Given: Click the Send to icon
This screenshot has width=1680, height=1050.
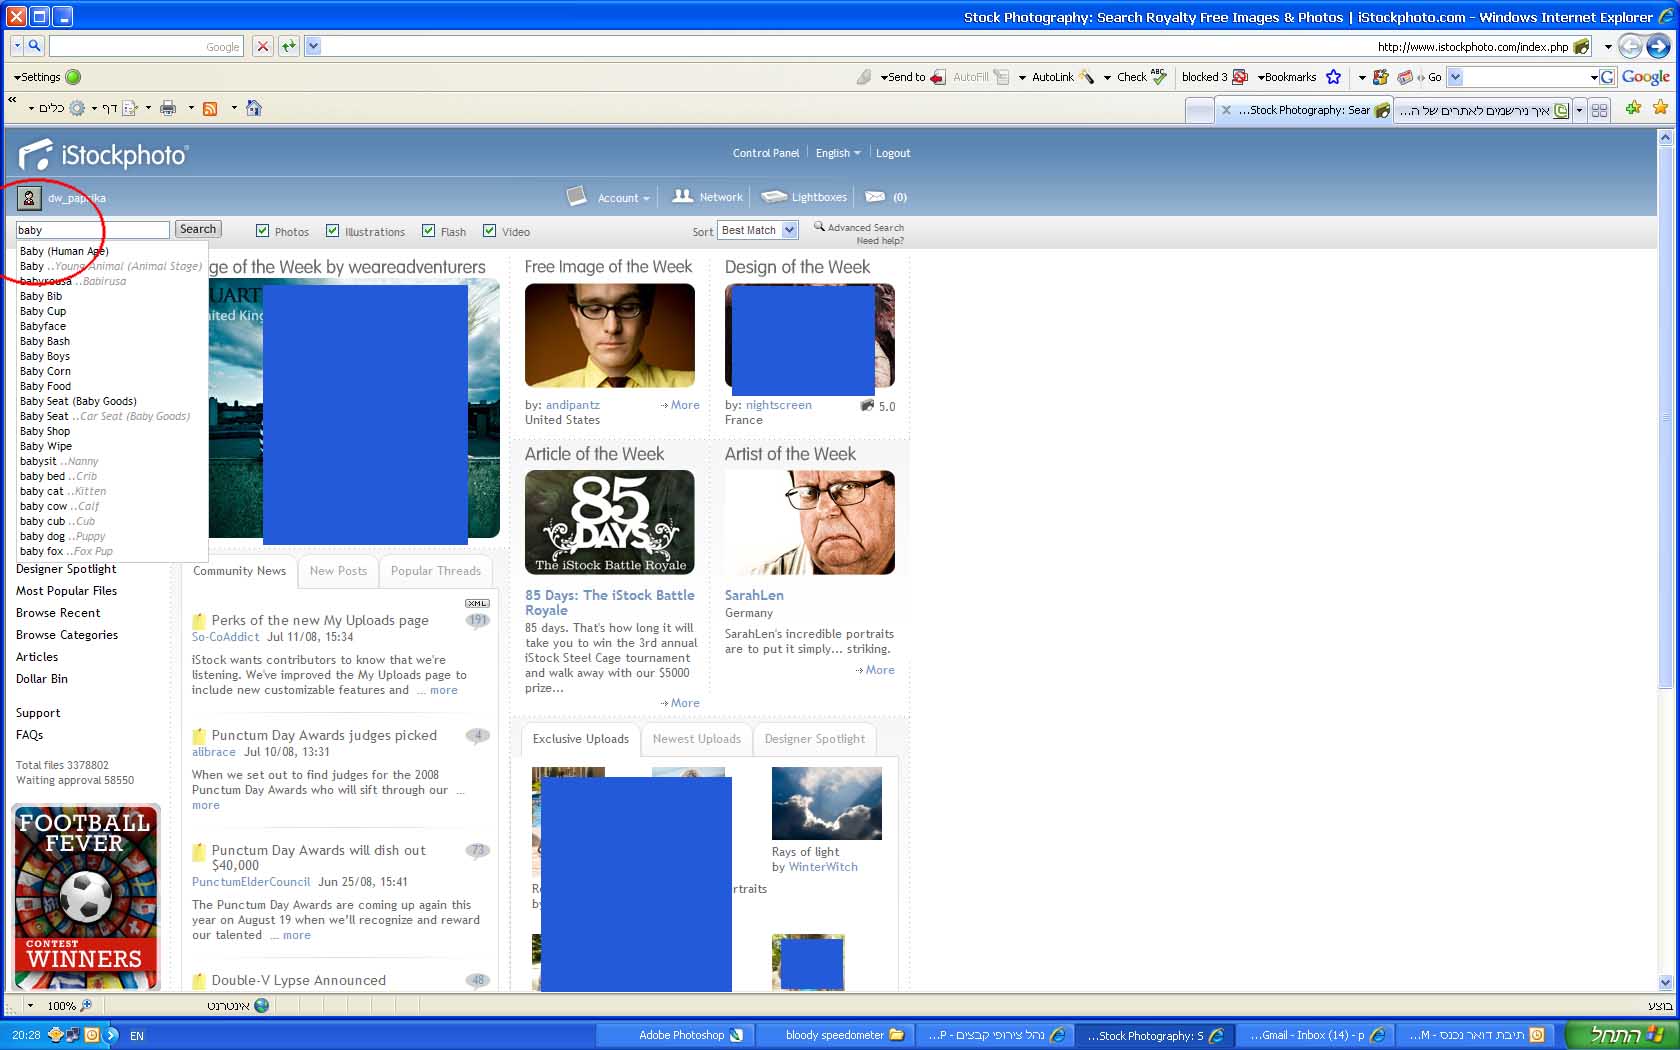Looking at the screenshot, I should (x=937, y=77).
